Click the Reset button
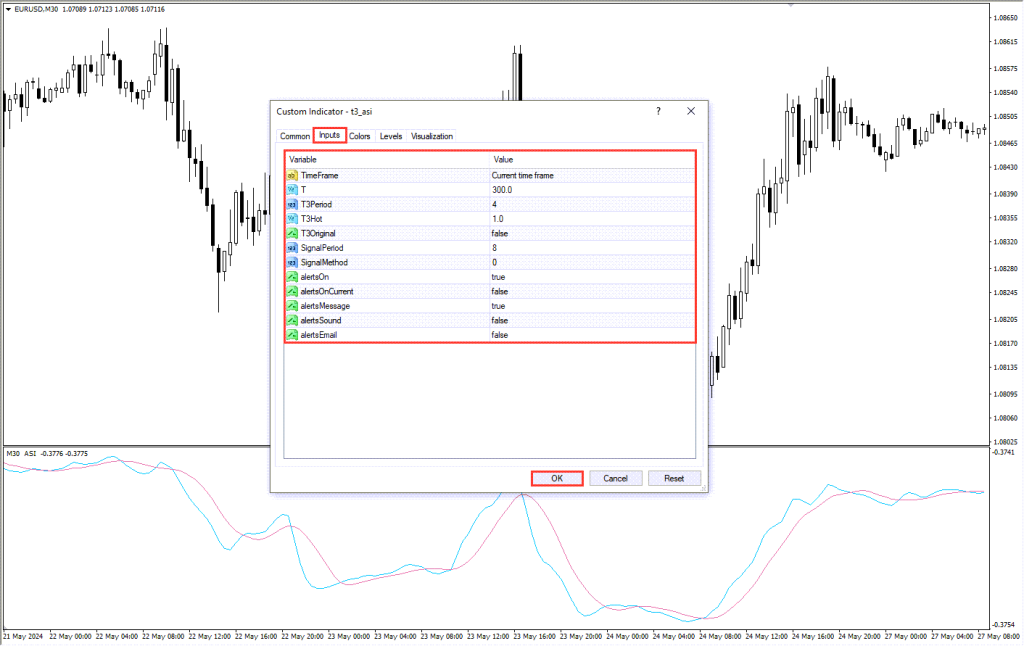Viewport: 1024px width, 646px height. [674, 479]
